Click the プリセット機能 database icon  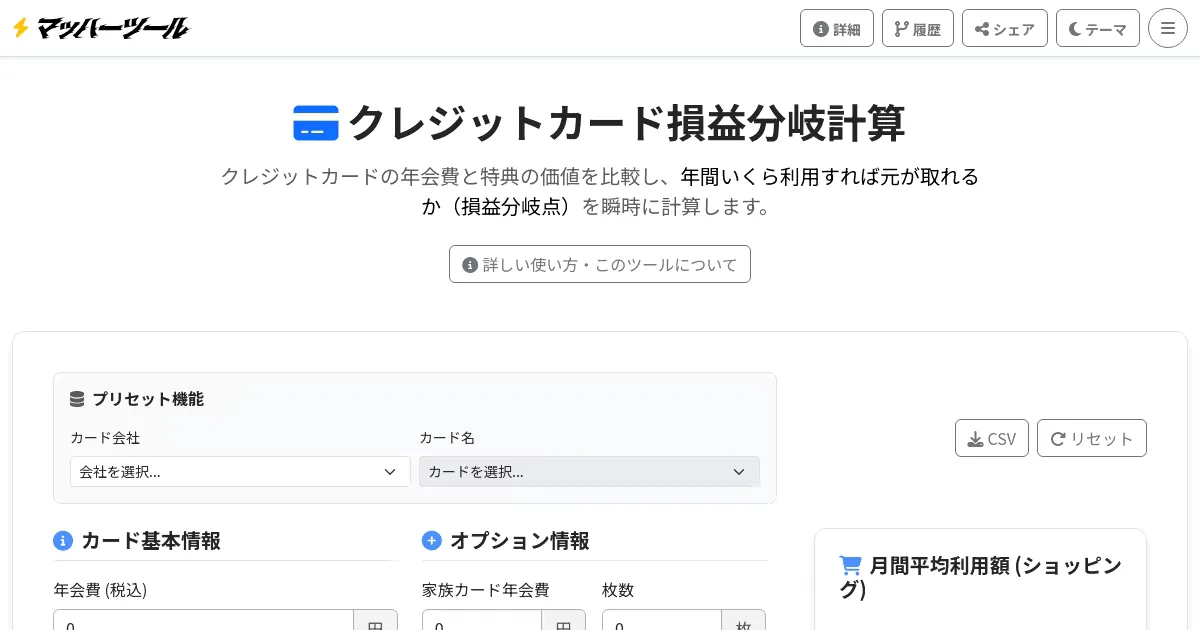click(x=77, y=399)
